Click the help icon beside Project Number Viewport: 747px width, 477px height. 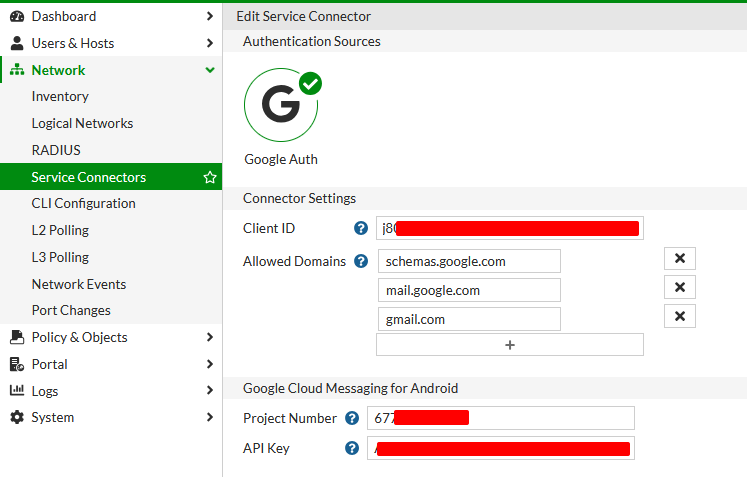click(352, 418)
